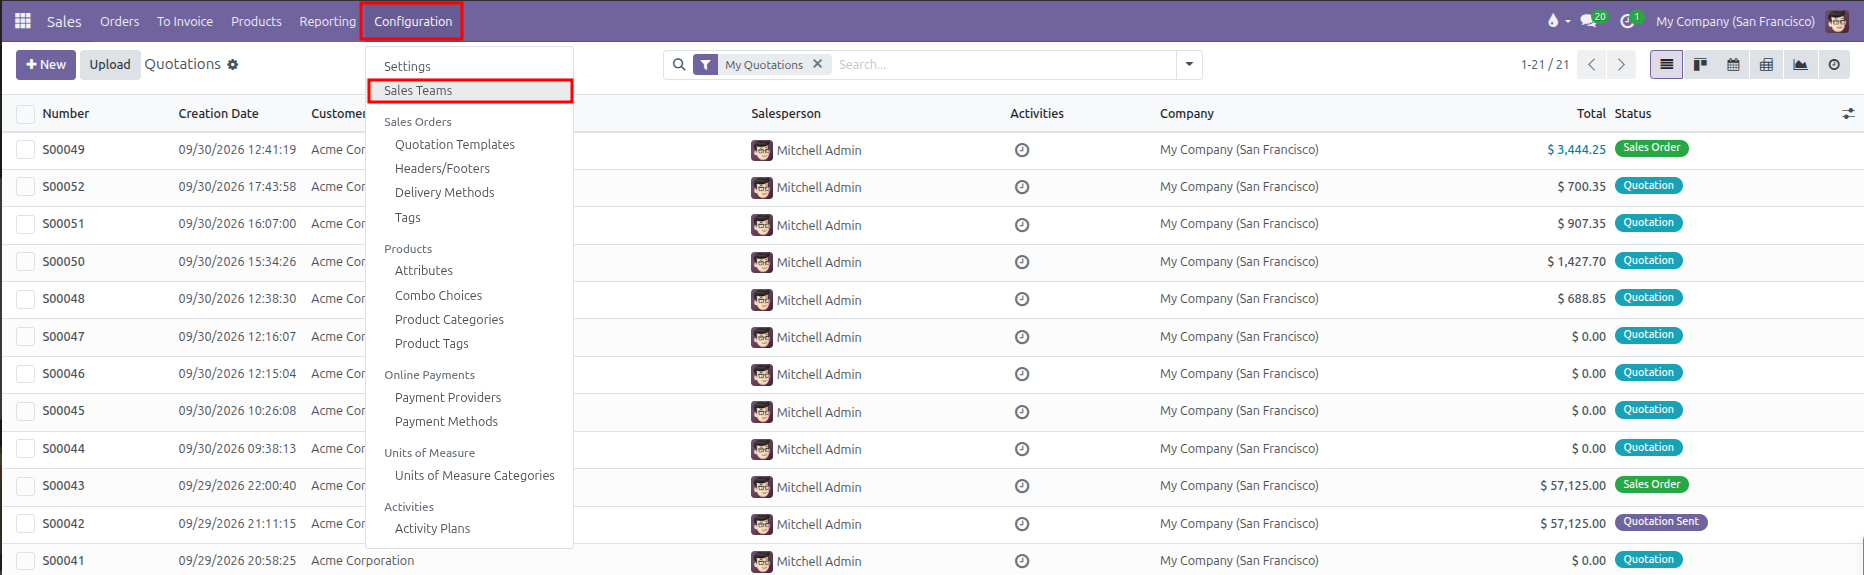Expand the search options dropdown arrow
Image resolution: width=1864 pixels, height=575 pixels.
(1189, 65)
